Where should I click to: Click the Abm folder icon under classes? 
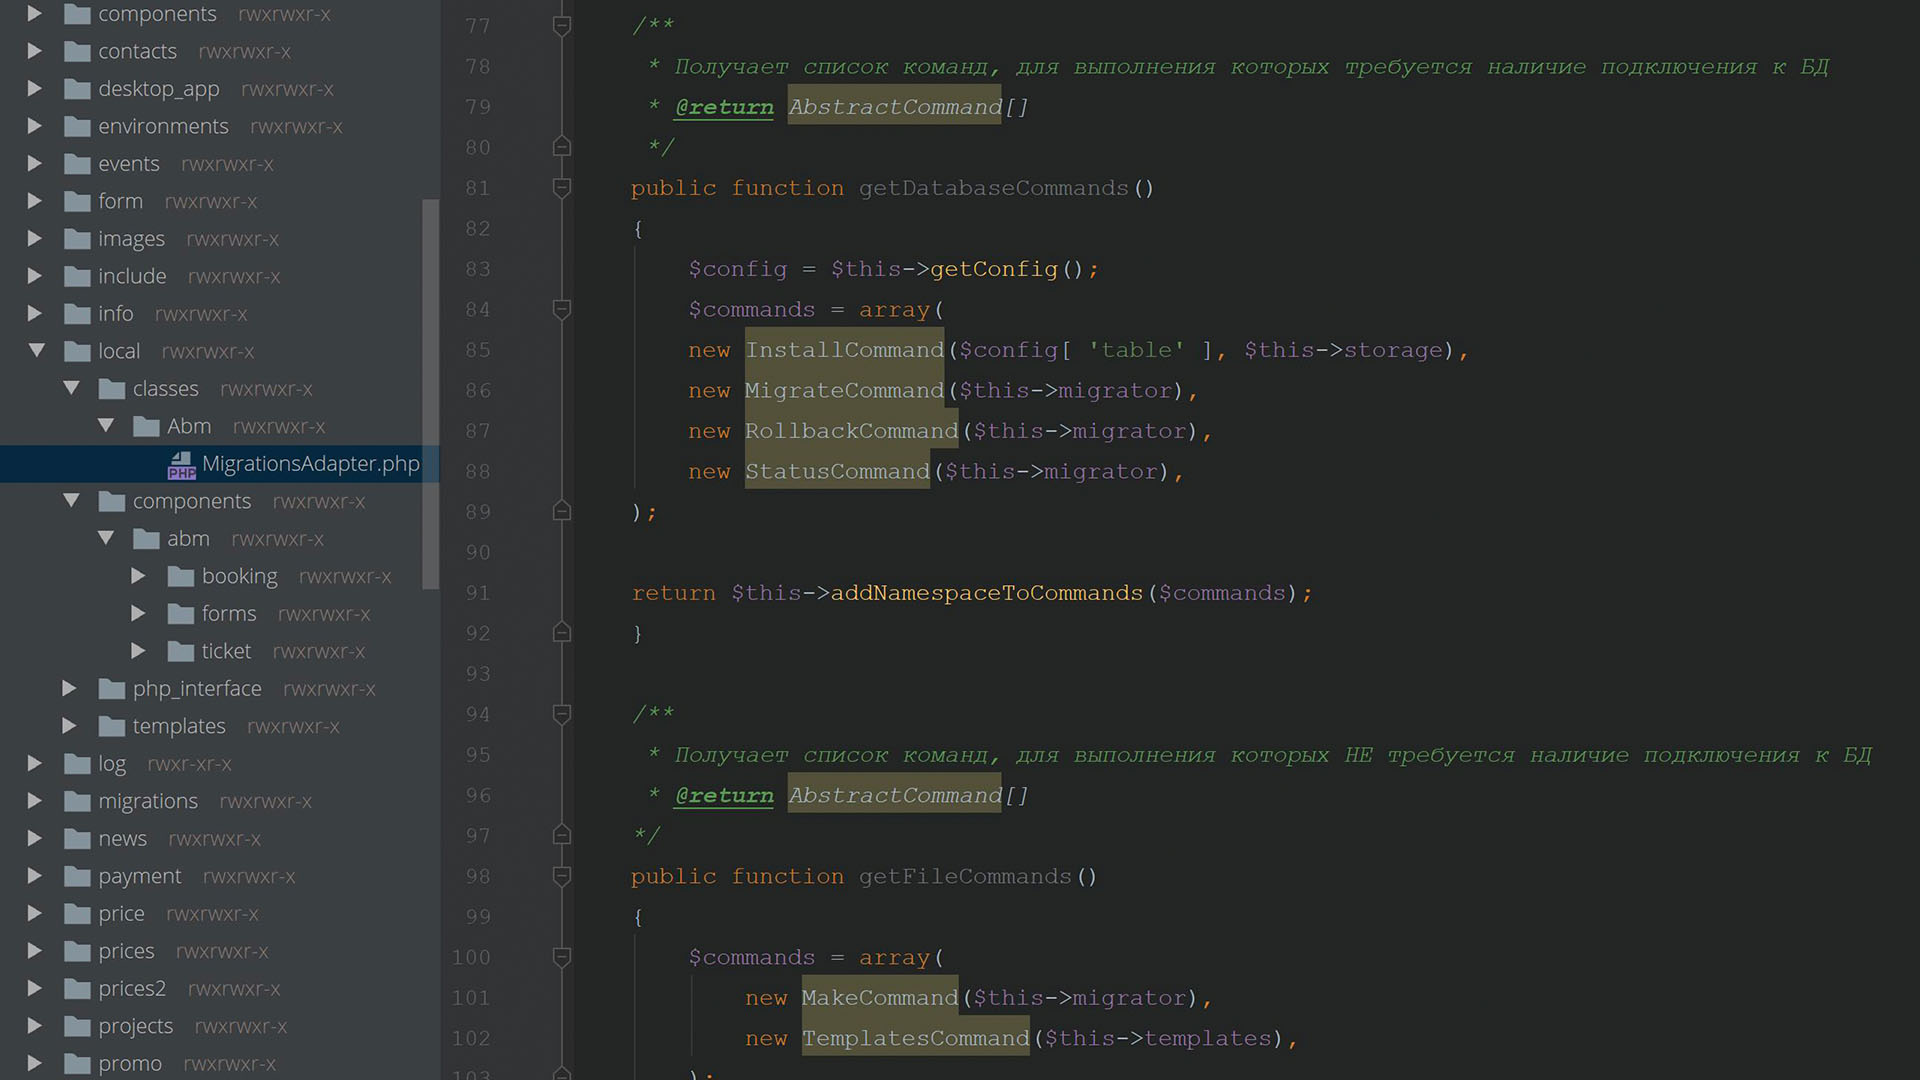tap(146, 427)
